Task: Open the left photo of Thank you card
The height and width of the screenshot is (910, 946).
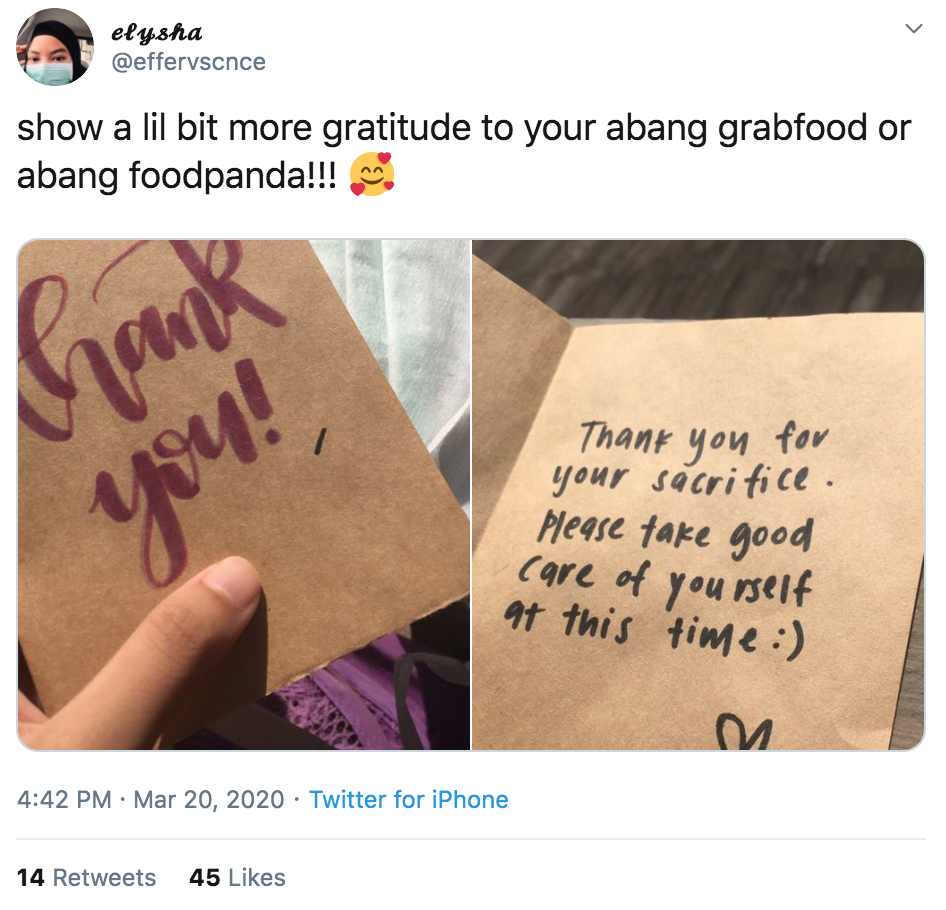Action: (x=244, y=495)
